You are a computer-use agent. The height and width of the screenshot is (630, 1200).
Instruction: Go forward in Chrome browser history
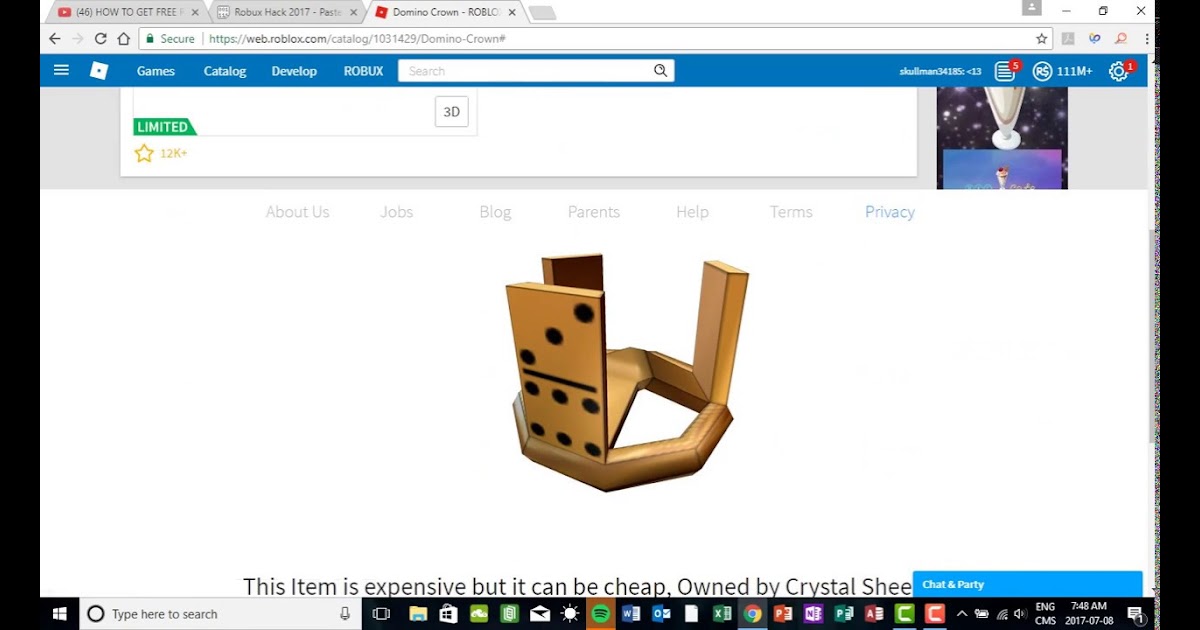click(x=77, y=39)
